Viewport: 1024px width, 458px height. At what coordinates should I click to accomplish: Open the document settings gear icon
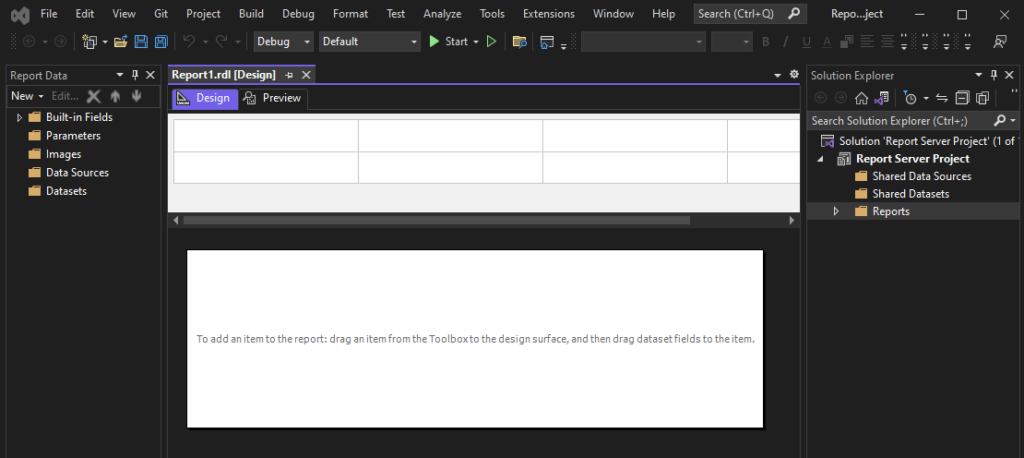click(794, 74)
